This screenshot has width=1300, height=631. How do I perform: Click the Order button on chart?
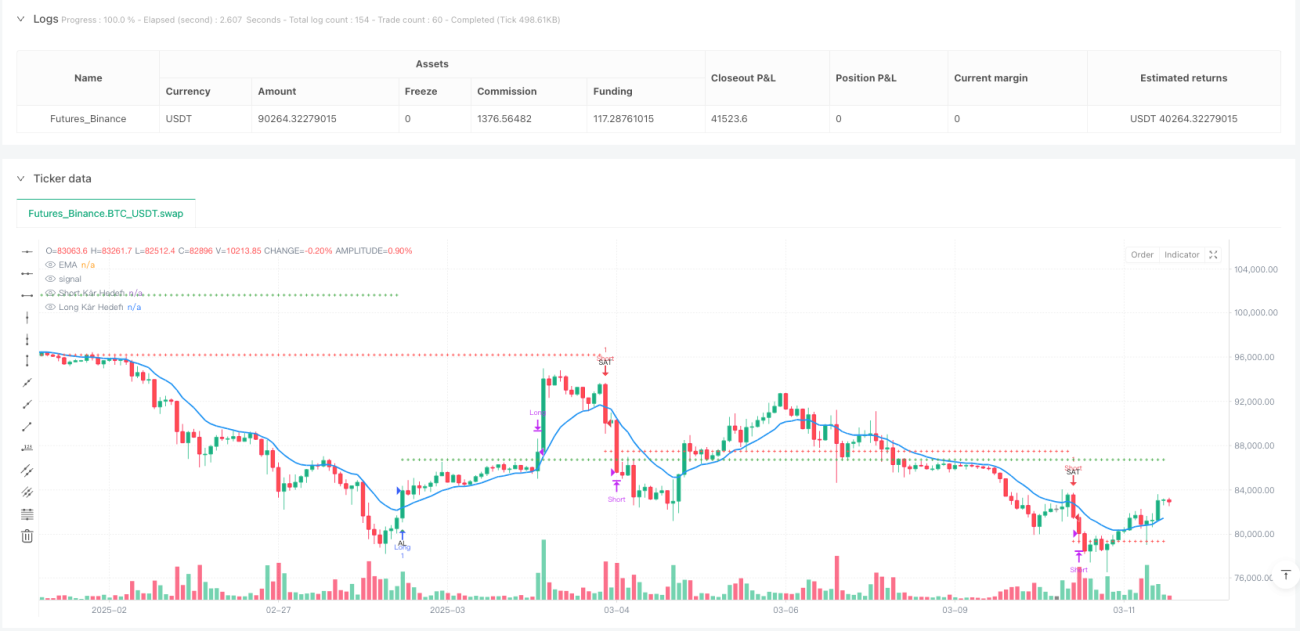tap(1142, 255)
